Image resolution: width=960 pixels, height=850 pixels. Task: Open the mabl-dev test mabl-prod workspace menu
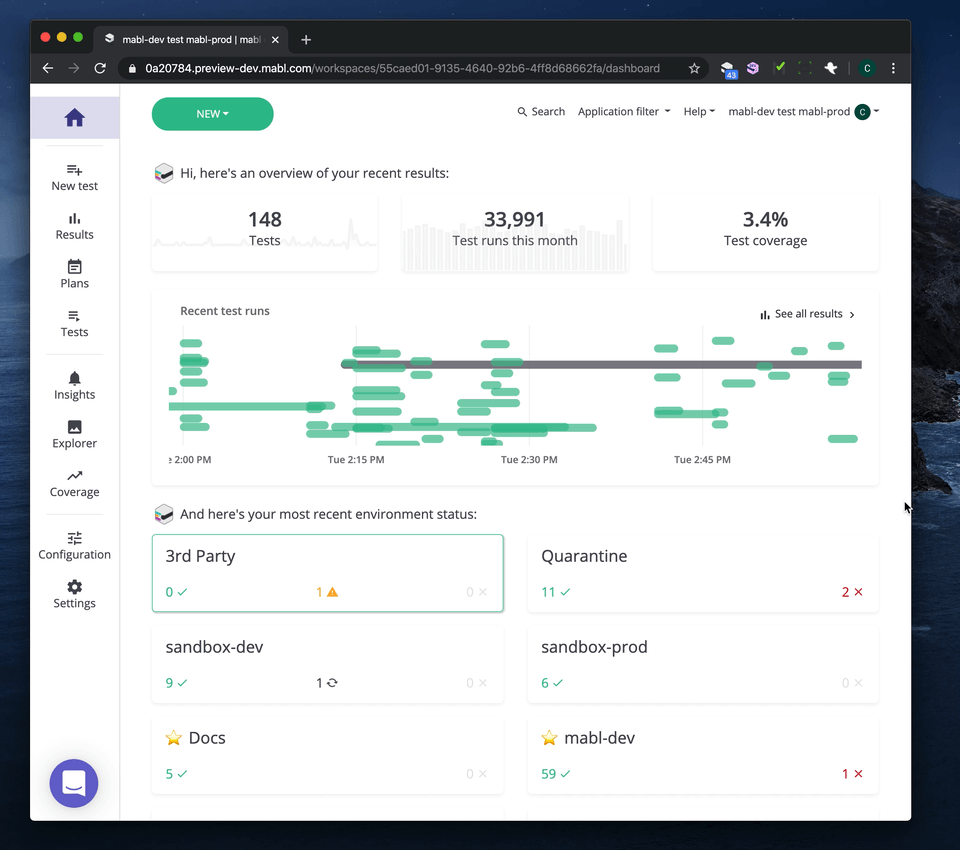(803, 111)
